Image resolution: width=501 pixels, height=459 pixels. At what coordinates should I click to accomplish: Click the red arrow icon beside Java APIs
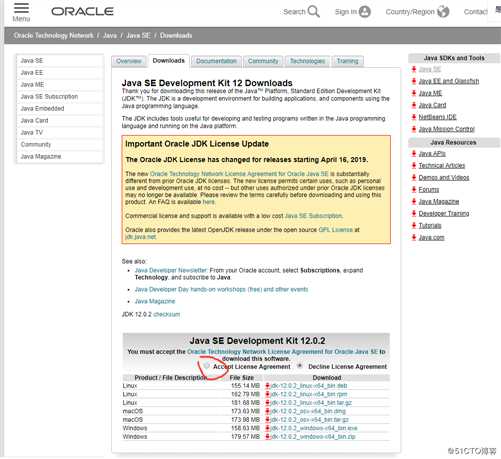point(414,153)
